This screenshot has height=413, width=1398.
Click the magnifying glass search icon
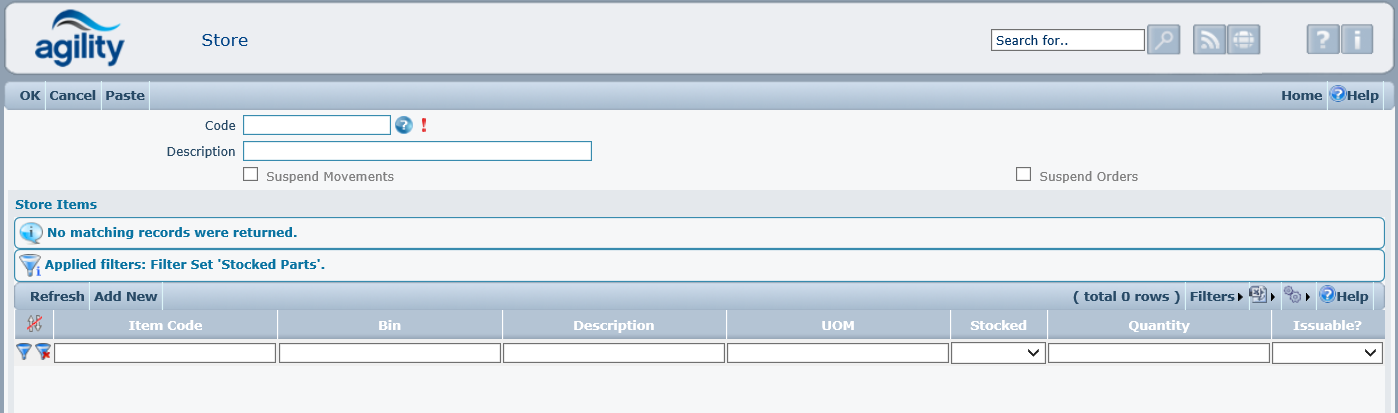point(1163,40)
